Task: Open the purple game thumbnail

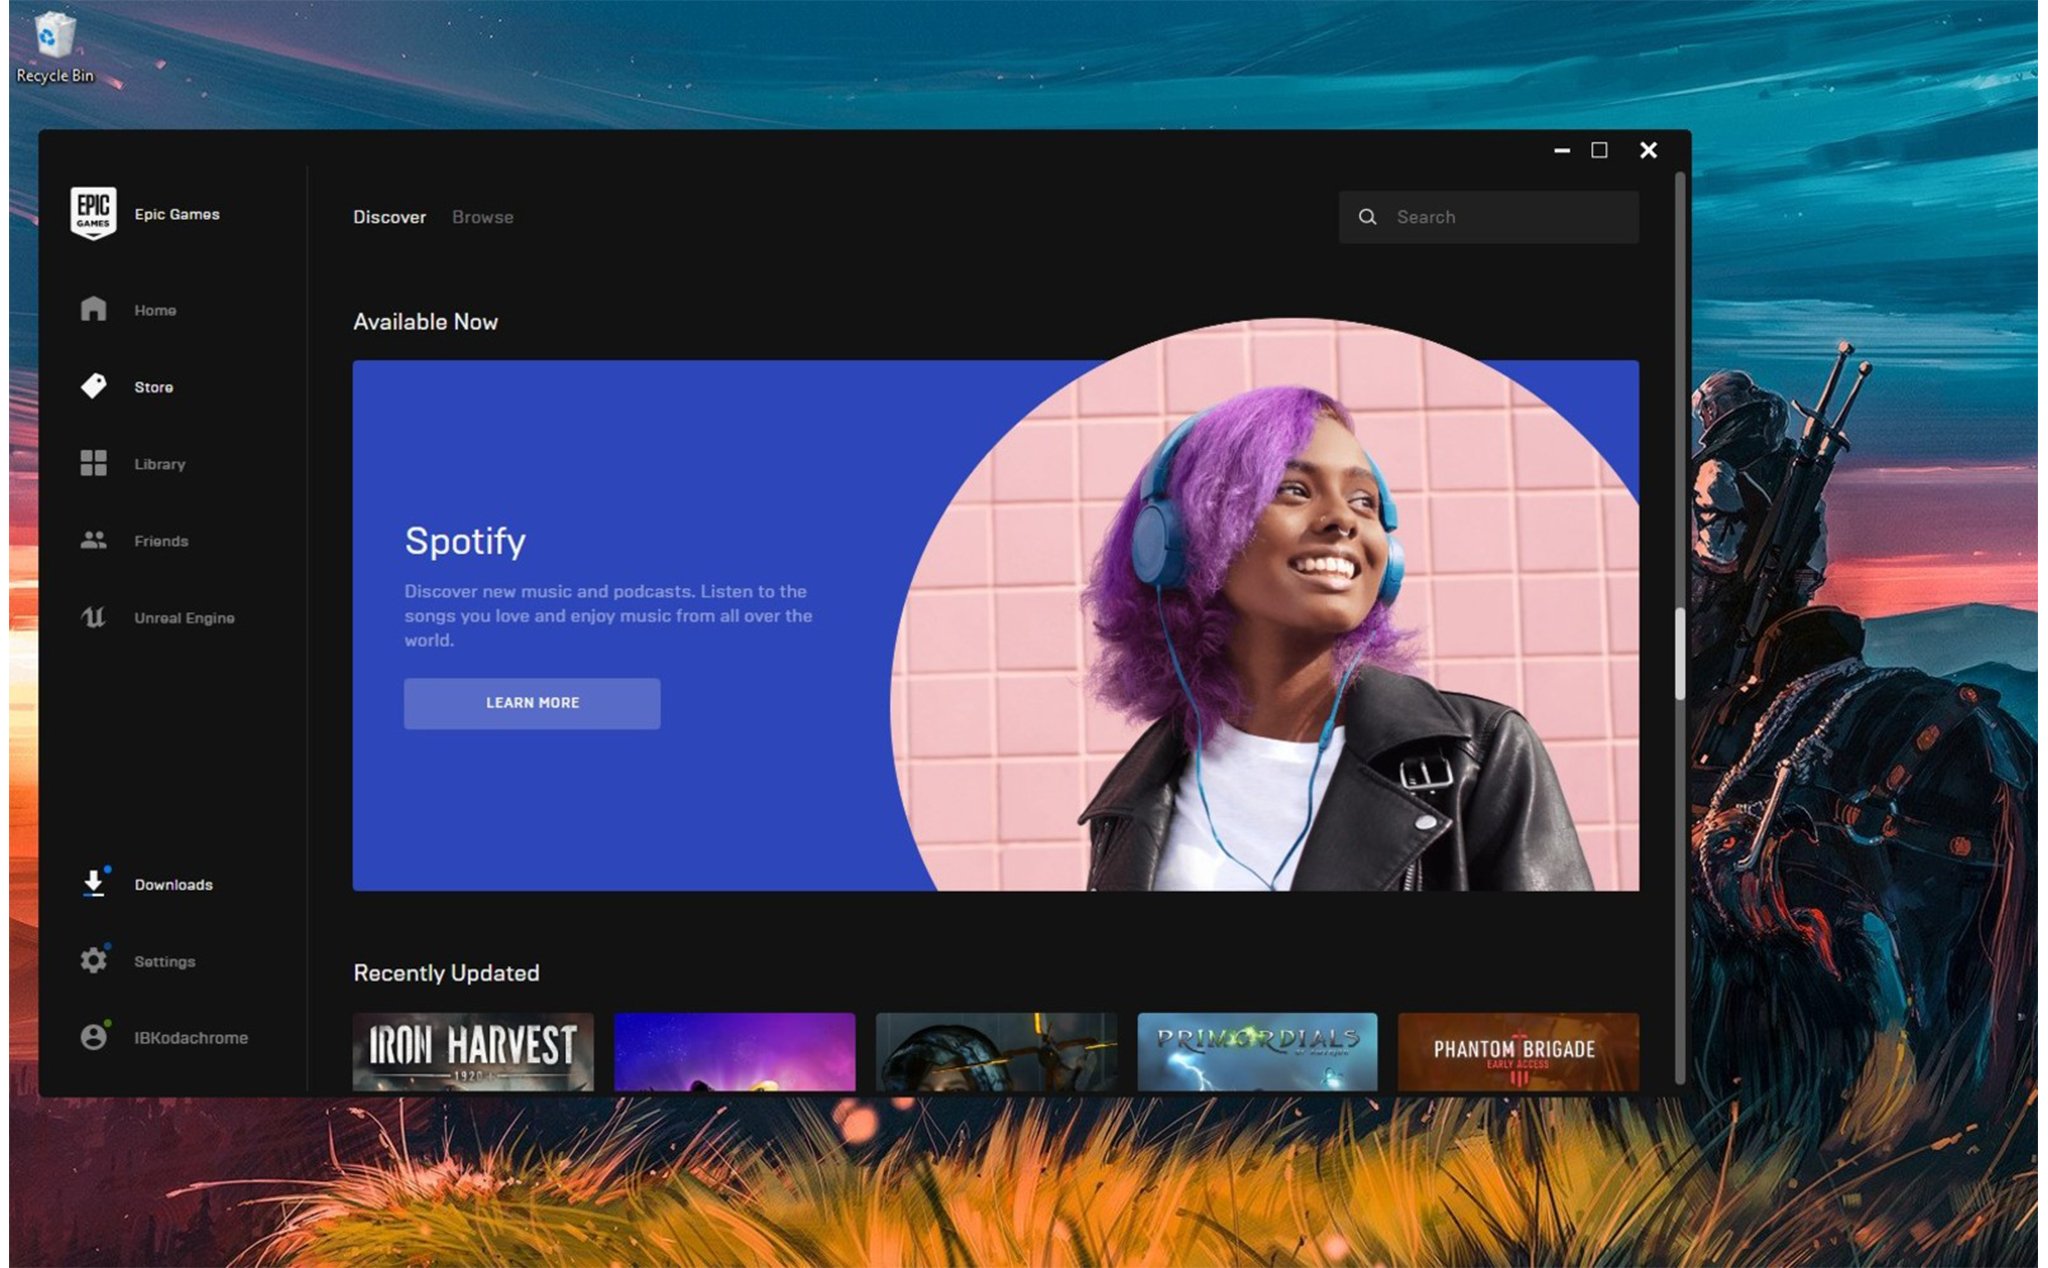Action: point(735,1051)
